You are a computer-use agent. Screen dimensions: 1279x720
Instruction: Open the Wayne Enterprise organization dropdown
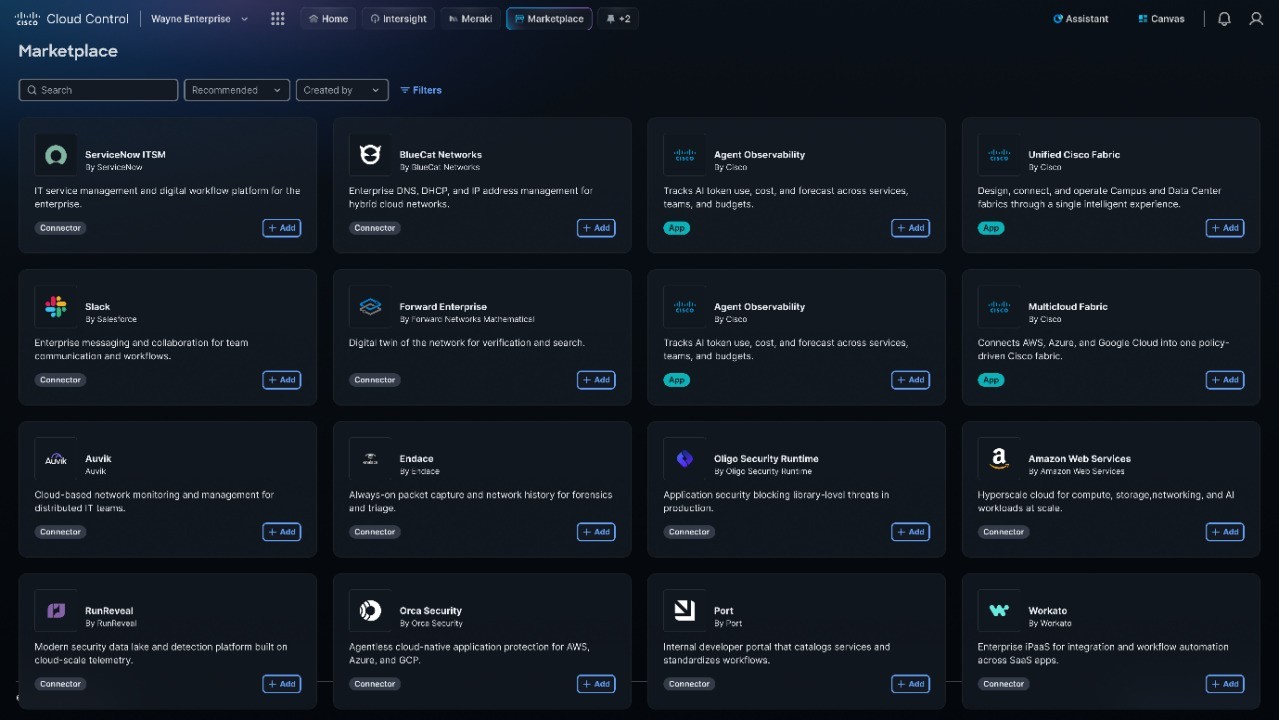(199, 19)
